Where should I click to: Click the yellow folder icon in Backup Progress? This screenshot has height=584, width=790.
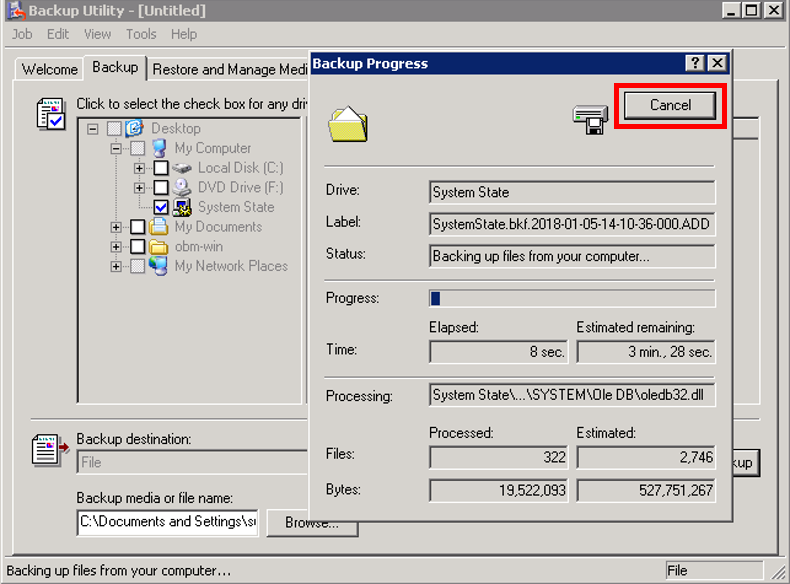348,123
